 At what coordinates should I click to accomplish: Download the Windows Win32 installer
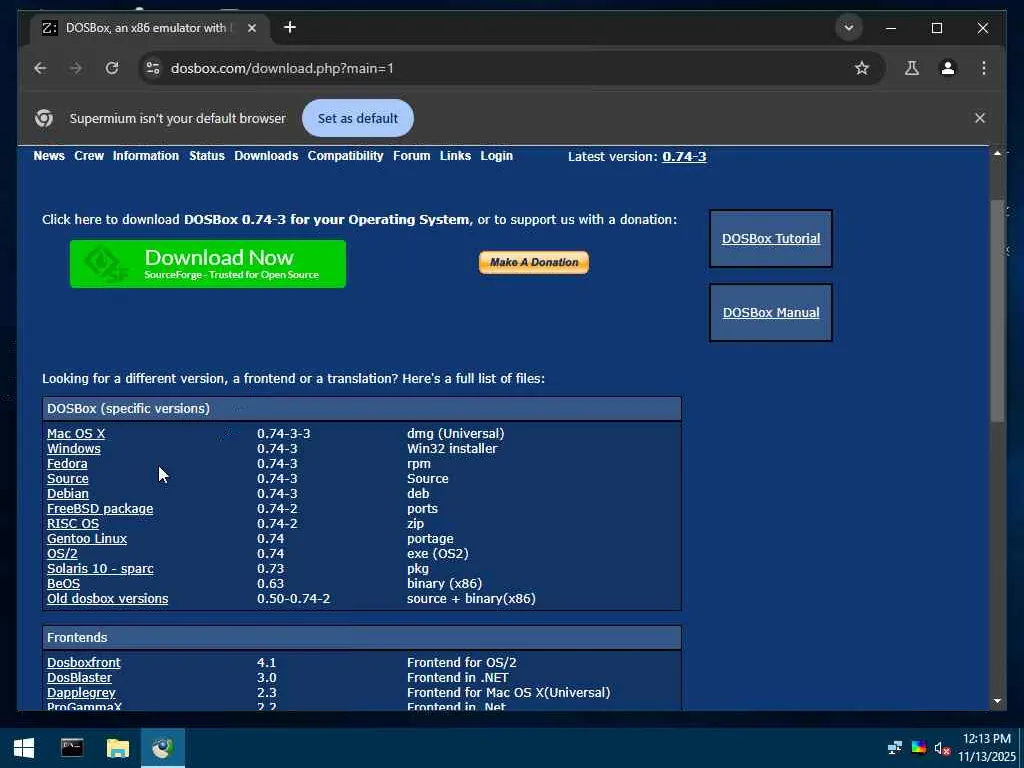pyautogui.click(x=74, y=449)
